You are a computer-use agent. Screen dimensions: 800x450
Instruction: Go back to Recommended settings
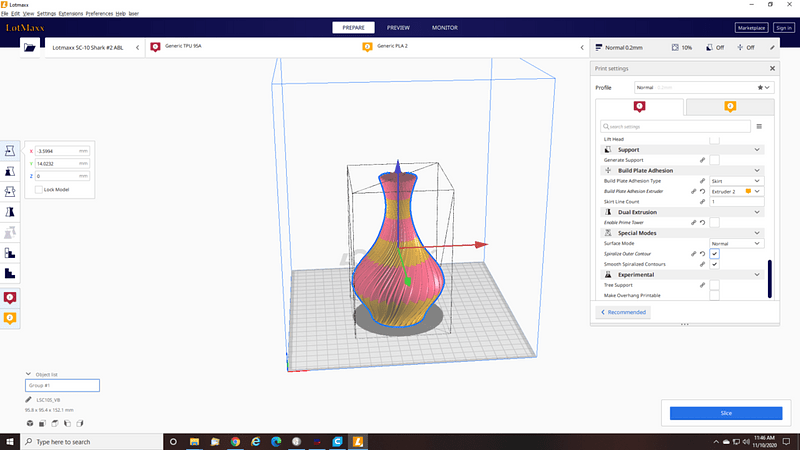[x=623, y=312]
